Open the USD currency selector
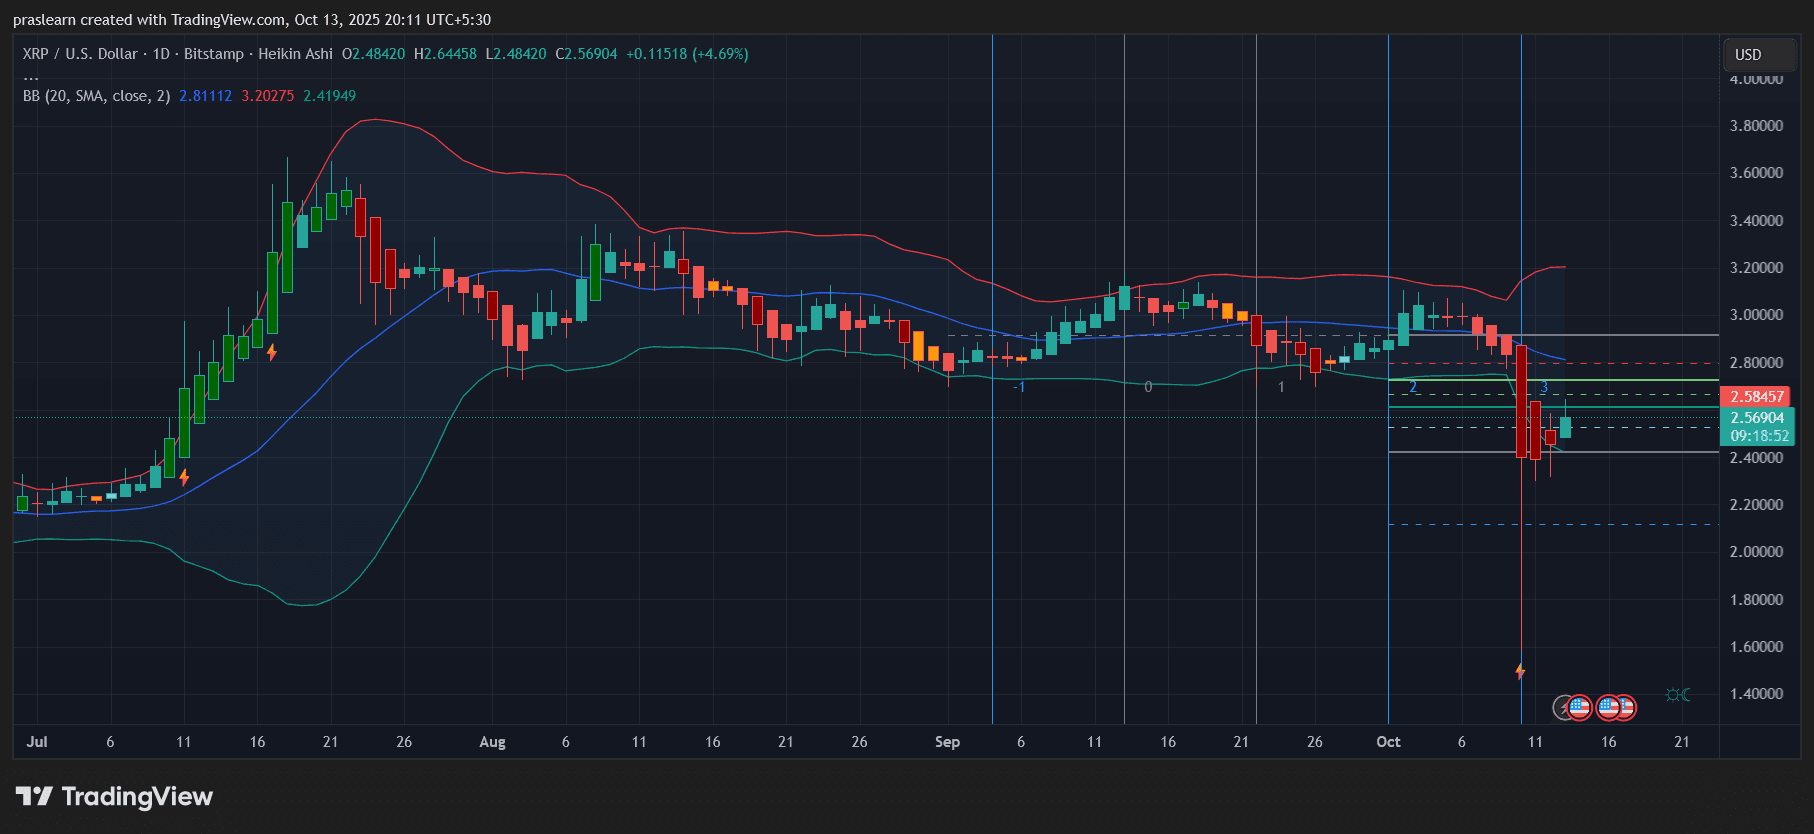 (x=1748, y=55)
